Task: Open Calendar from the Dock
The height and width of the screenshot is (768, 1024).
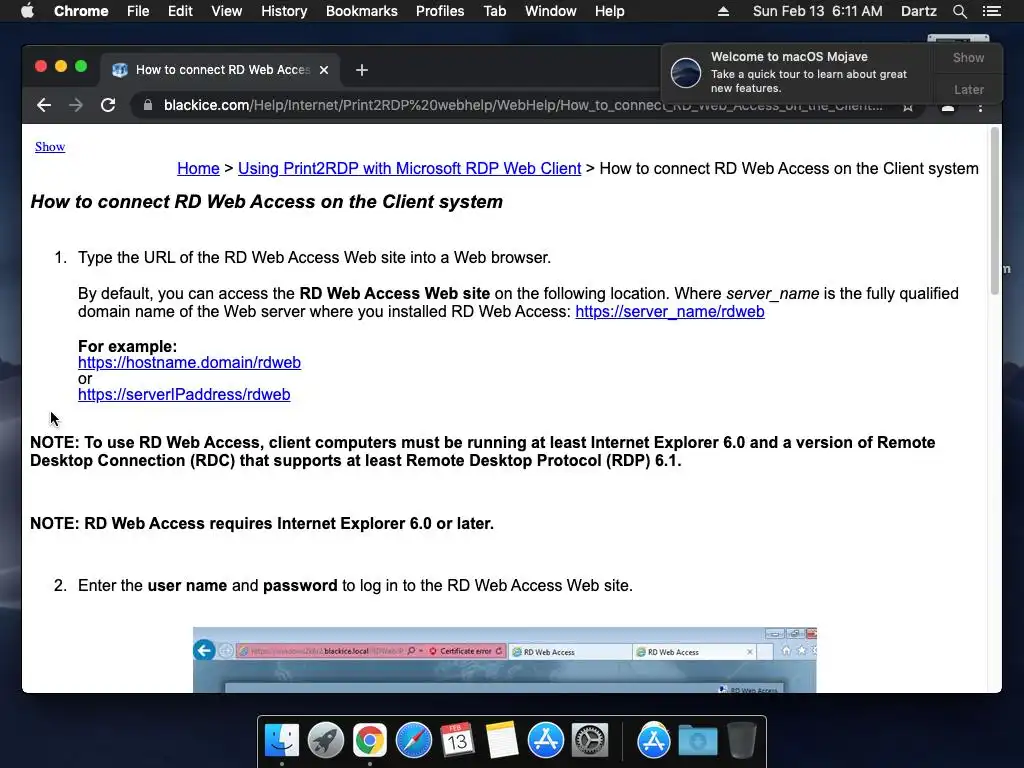Action: tap(457, 741)
